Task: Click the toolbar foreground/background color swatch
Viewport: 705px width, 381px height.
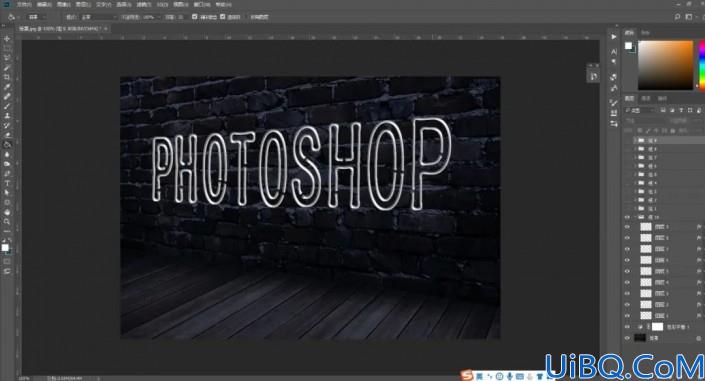Action: click(5, 248)
